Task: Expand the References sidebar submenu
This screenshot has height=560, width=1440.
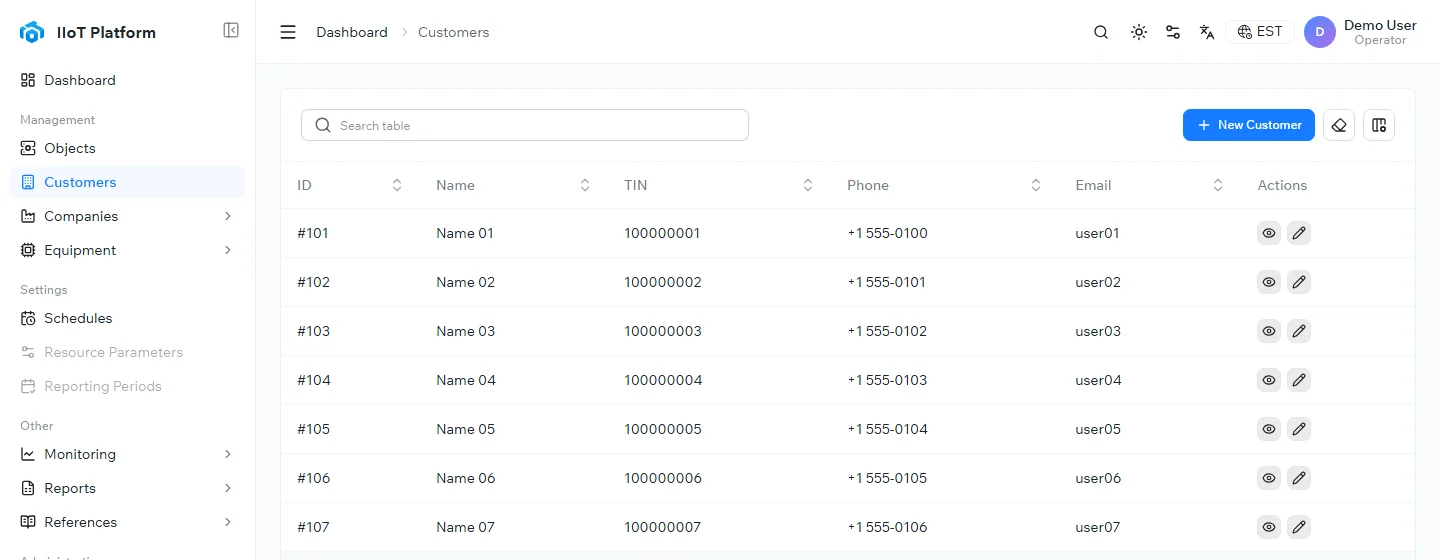Action: [127, 522]
